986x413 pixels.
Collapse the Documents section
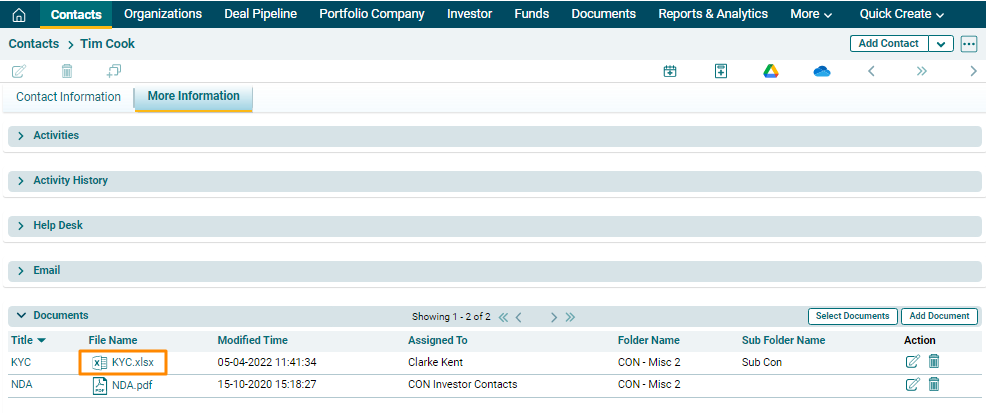(x=21, y=316)
